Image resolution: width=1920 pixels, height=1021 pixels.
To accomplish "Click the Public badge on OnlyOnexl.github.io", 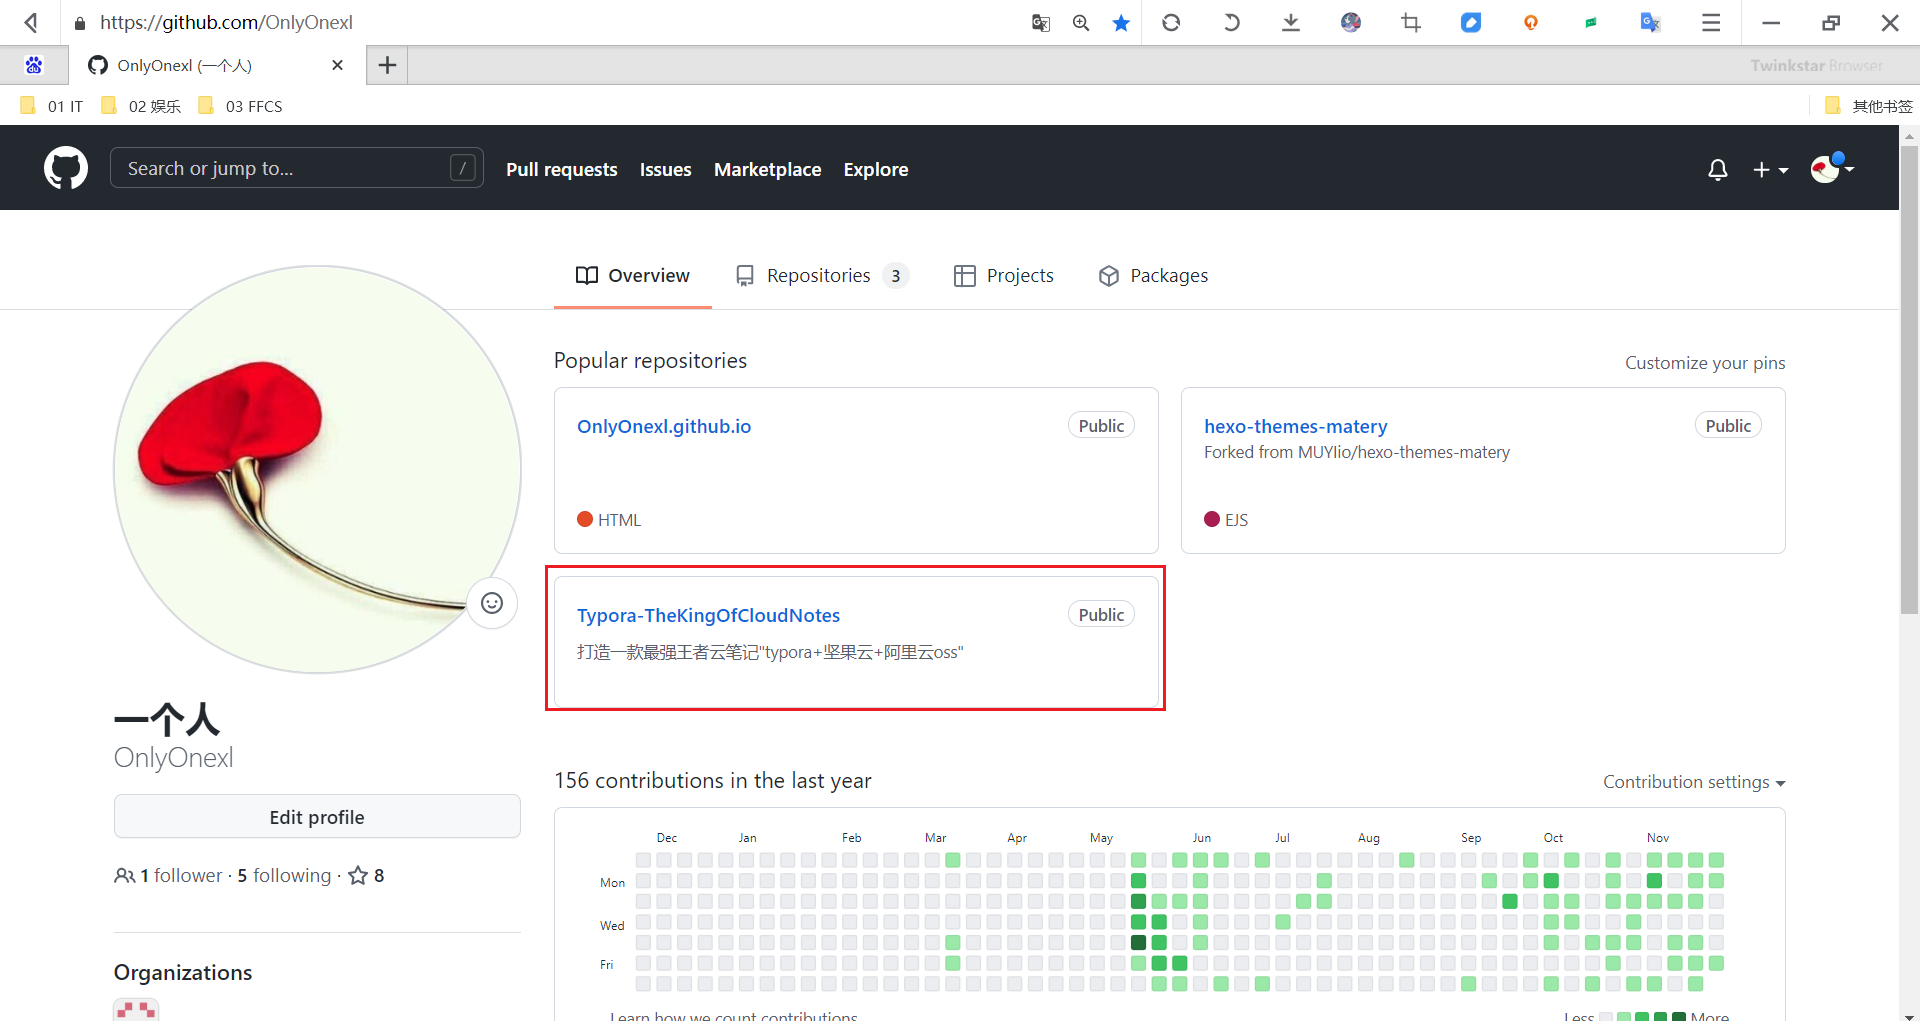I will click(1101, 425).
